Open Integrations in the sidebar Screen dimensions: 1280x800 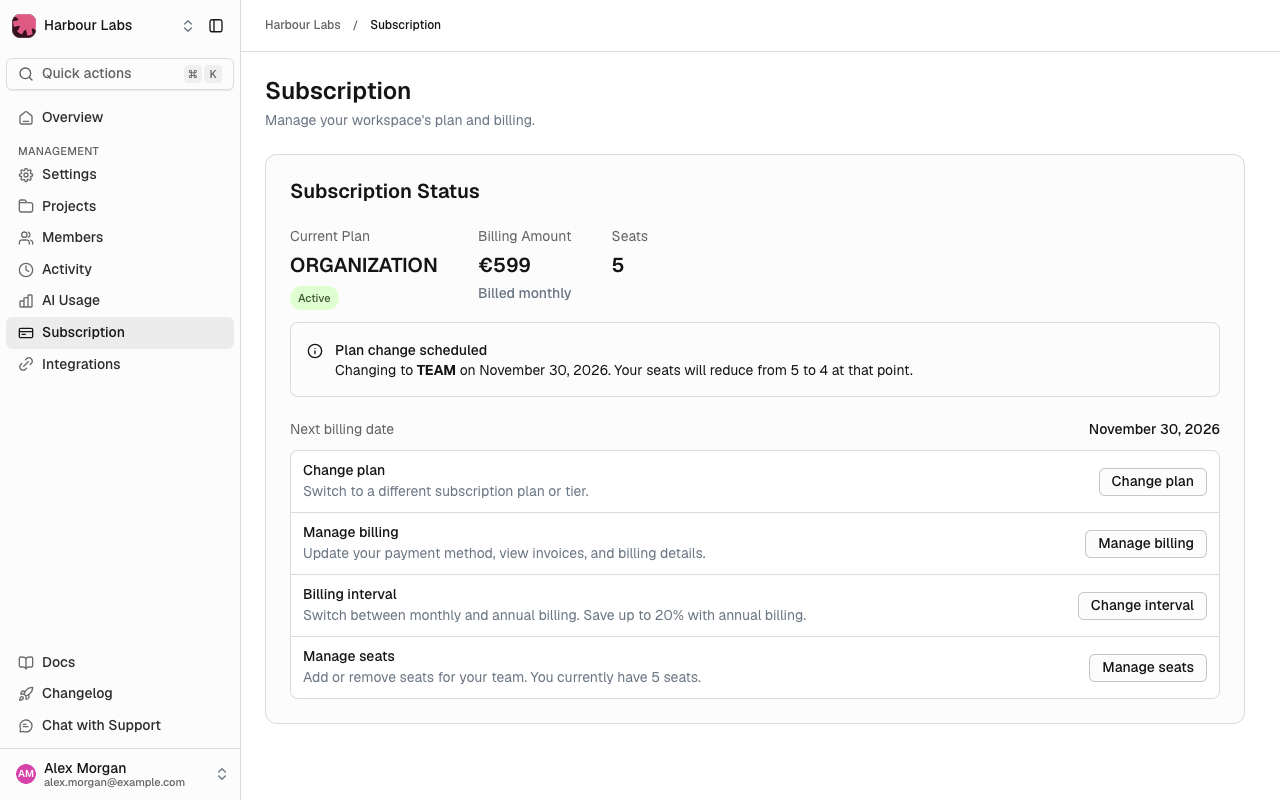120,365
